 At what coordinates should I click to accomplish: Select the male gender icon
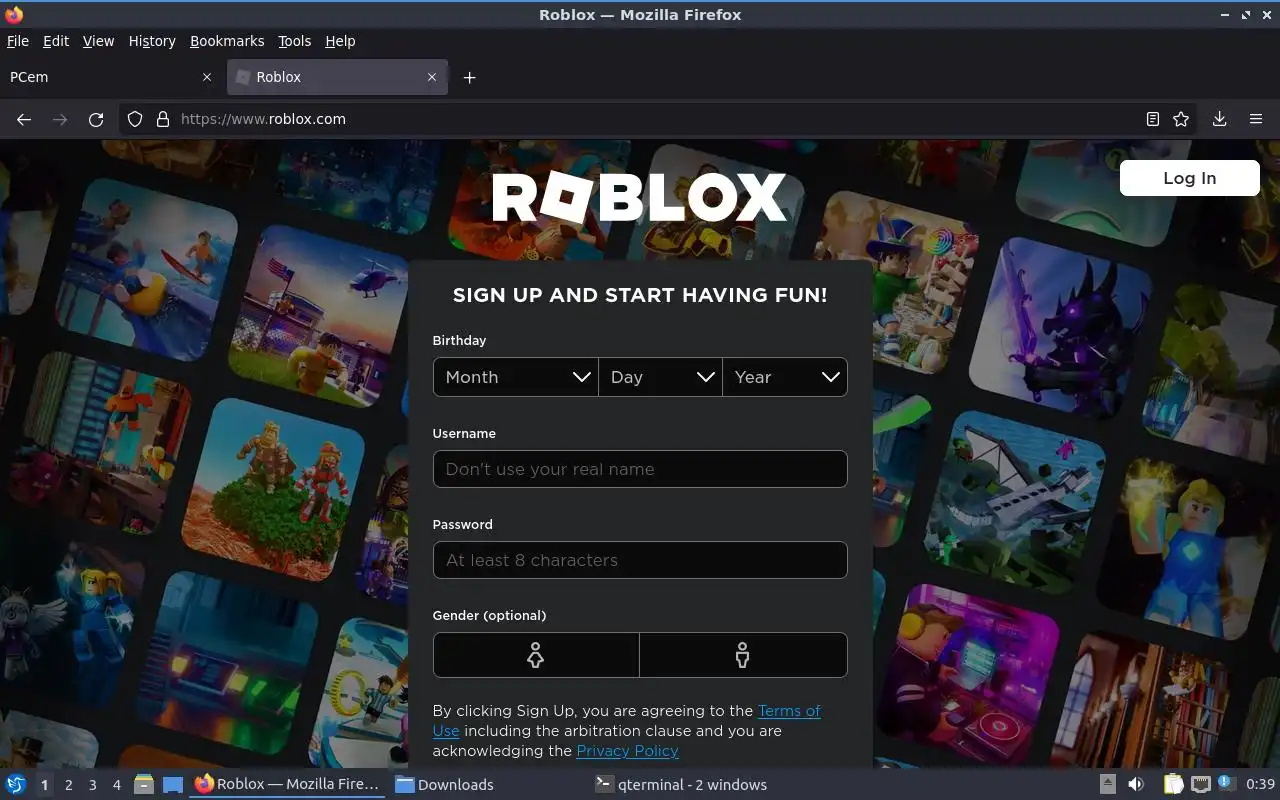tap(743, 655)
